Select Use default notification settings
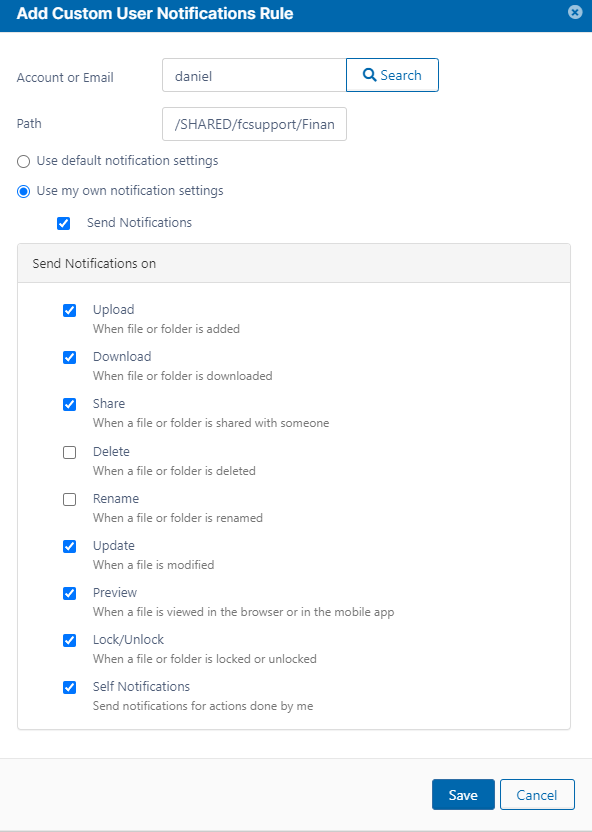Viewport: 592px width, 832px height. (x=23, y=161)
